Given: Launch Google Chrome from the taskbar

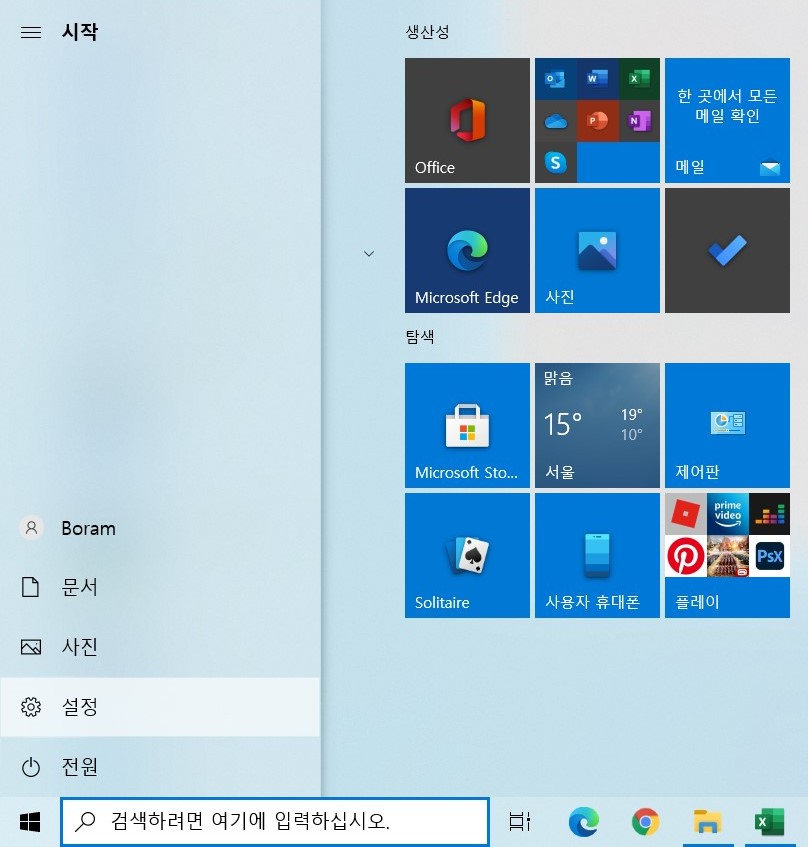Looking at the screenshot, I should tap(645, 822).
